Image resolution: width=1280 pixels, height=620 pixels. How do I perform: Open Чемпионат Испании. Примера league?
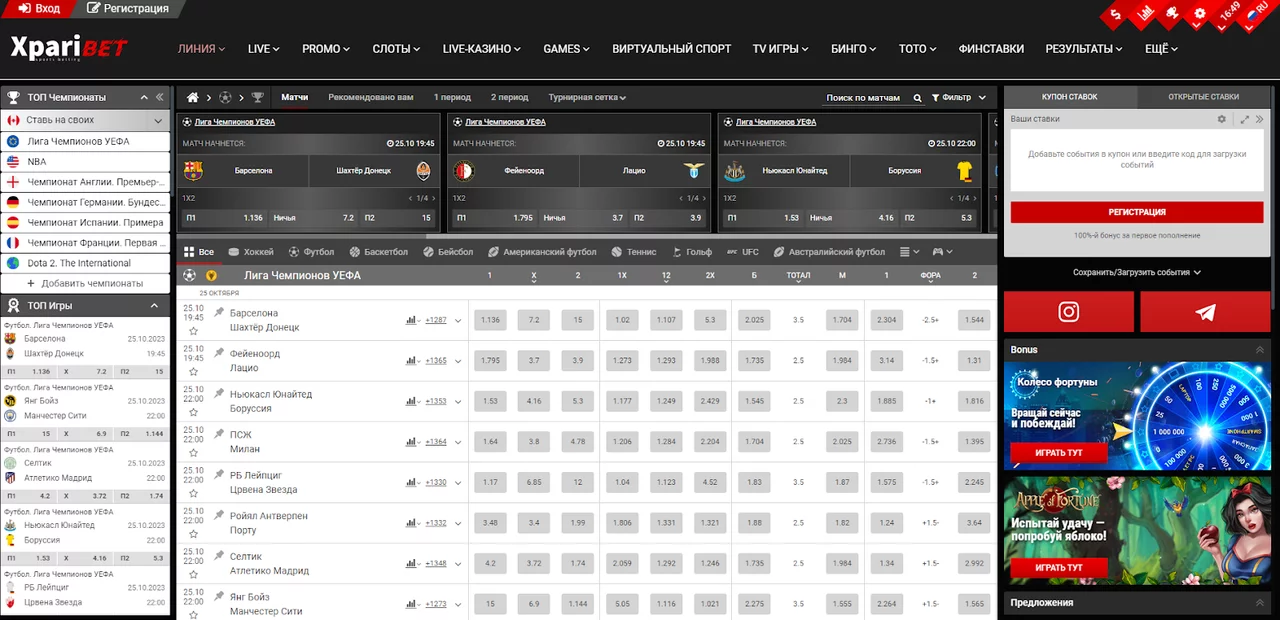tap(85, 222)
